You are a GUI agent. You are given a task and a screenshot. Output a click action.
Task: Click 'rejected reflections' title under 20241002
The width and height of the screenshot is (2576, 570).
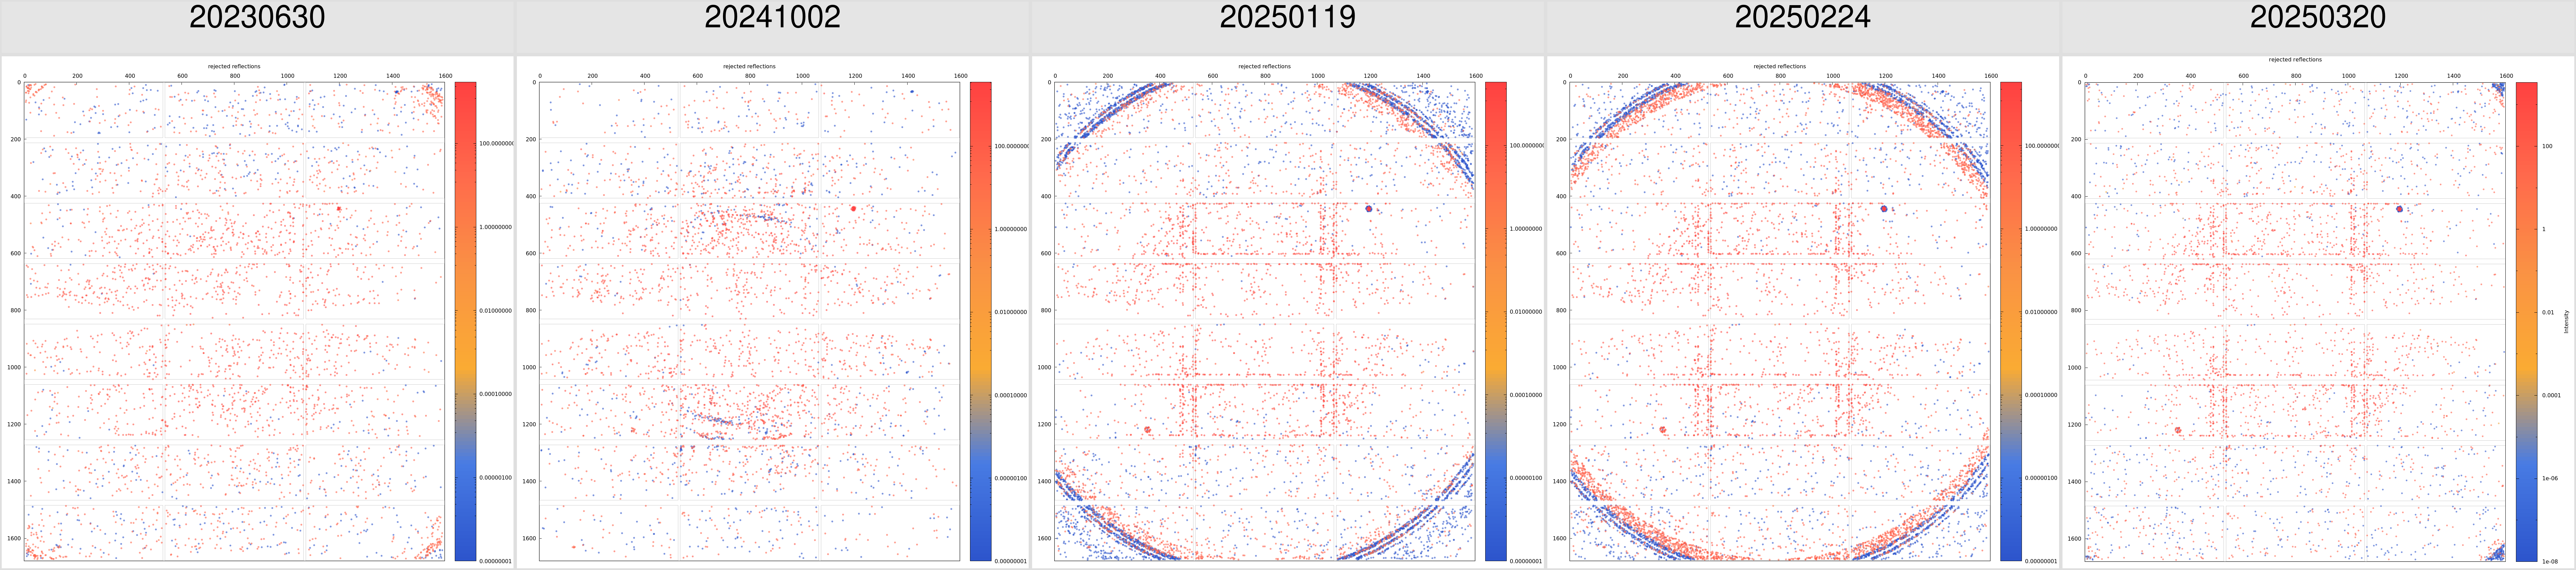click(749, 67)
